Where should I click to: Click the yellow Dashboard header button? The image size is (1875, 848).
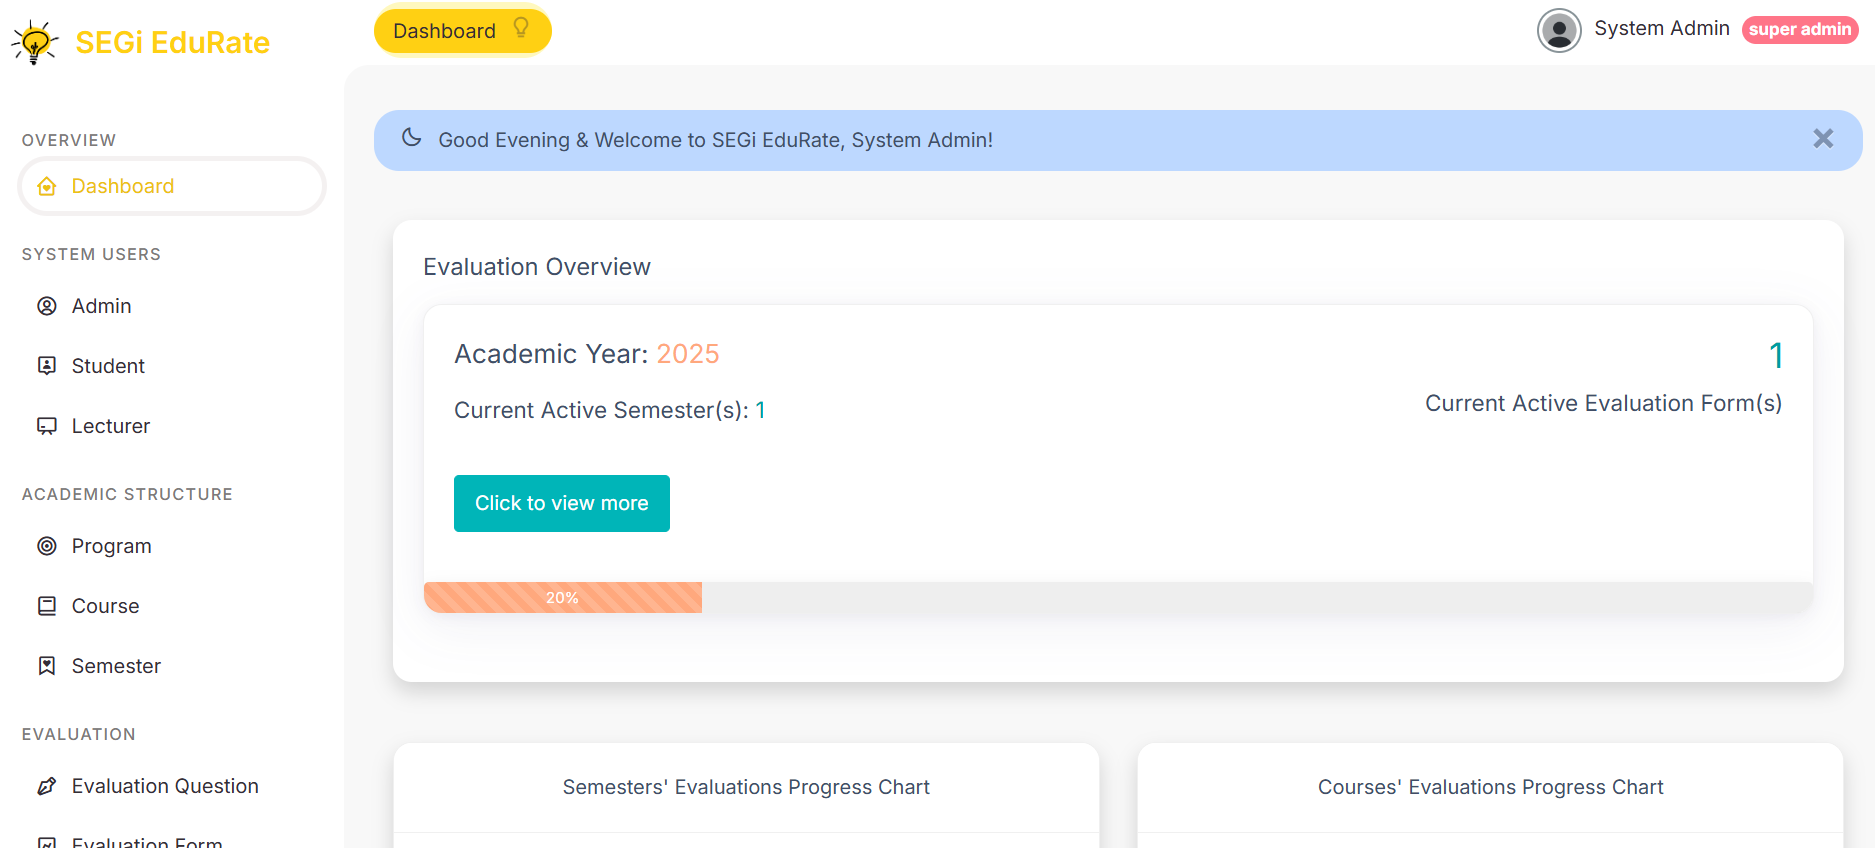coord(445,31)
